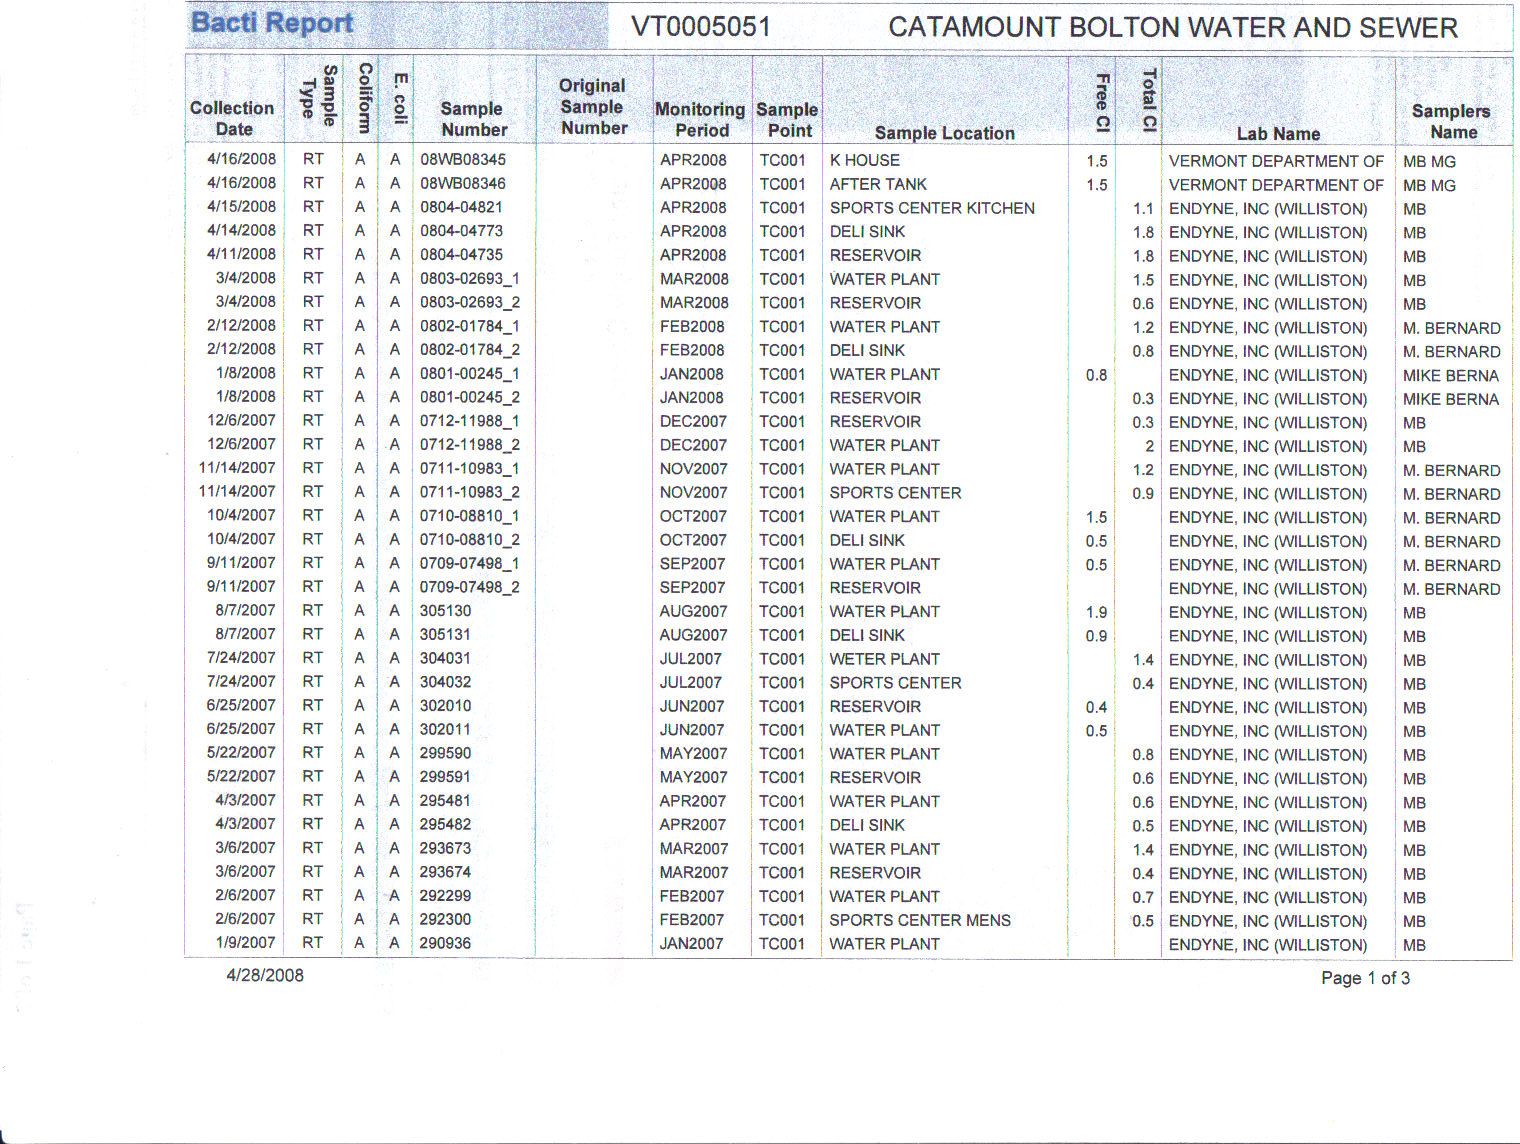Click the Page 1 of 3 footer
Screen dimensions: 1520x1144
coord(1364,978)
